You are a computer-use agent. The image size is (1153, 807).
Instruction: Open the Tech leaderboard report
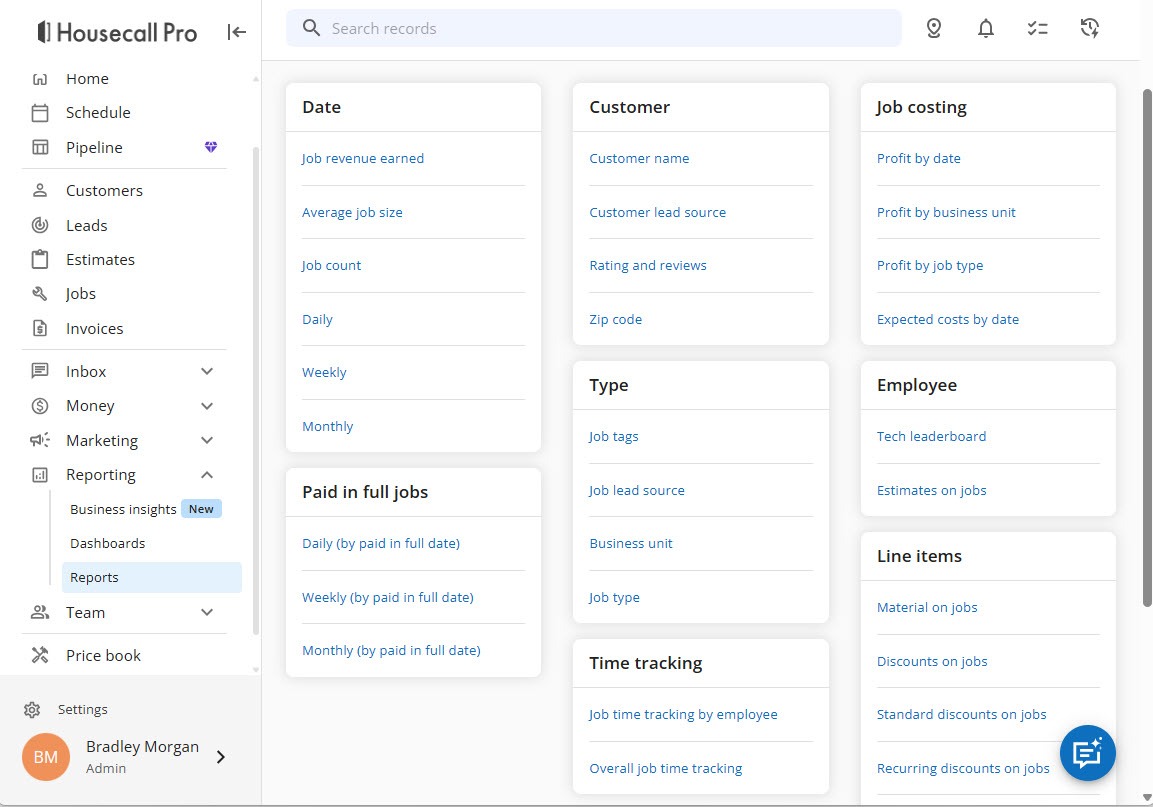pyautogui.click(x=931, y=436)
